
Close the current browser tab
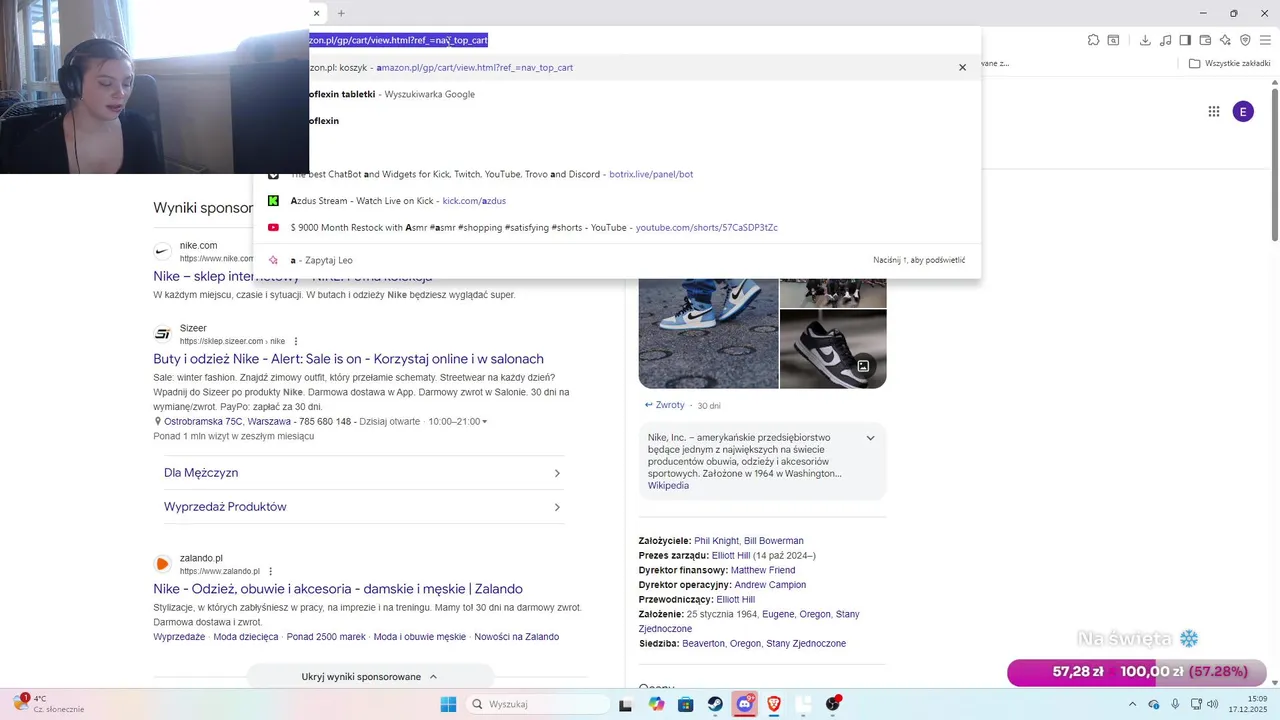pyautogui.click(x=316, y=13)
